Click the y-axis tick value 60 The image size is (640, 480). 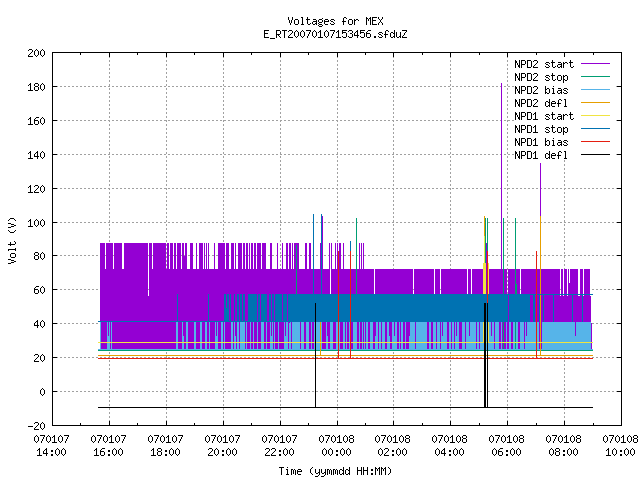pyautogui.click(x=40, y=290)
